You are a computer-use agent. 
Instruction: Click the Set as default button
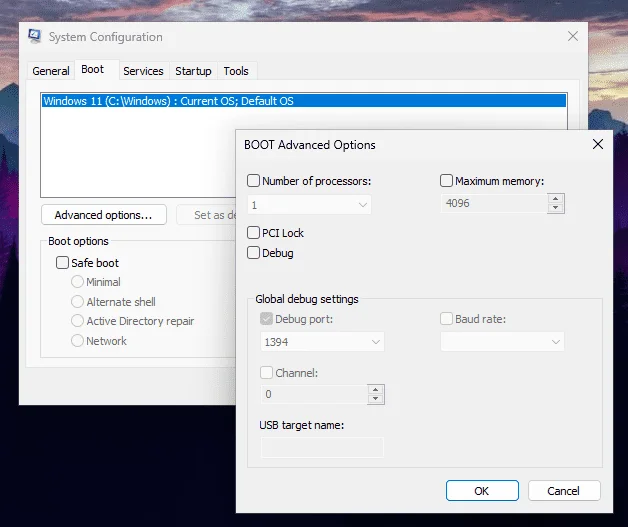pos(206,215)
